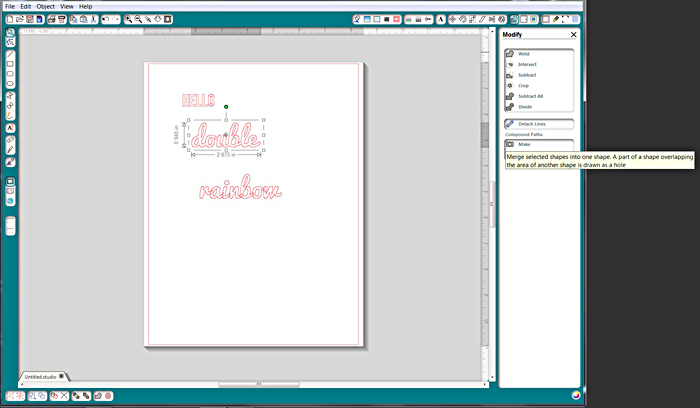Open the Rotate panel icon
Viewport: 700px width, 408px height.
tap(463, 19)
